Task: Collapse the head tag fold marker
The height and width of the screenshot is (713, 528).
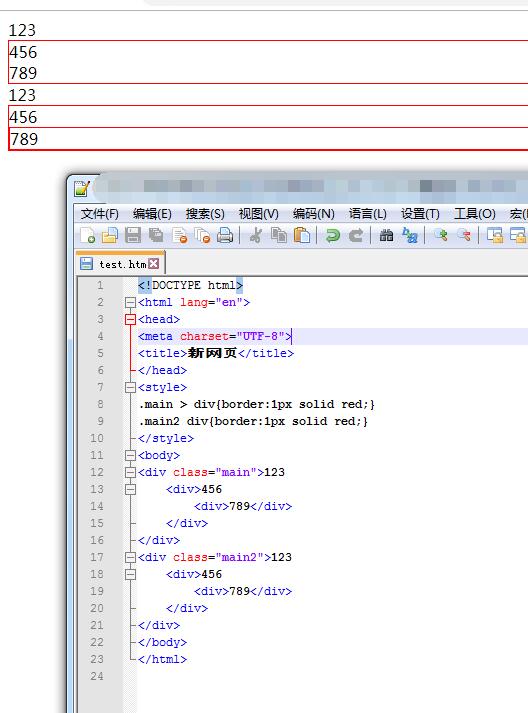Action: click(131, 319)
